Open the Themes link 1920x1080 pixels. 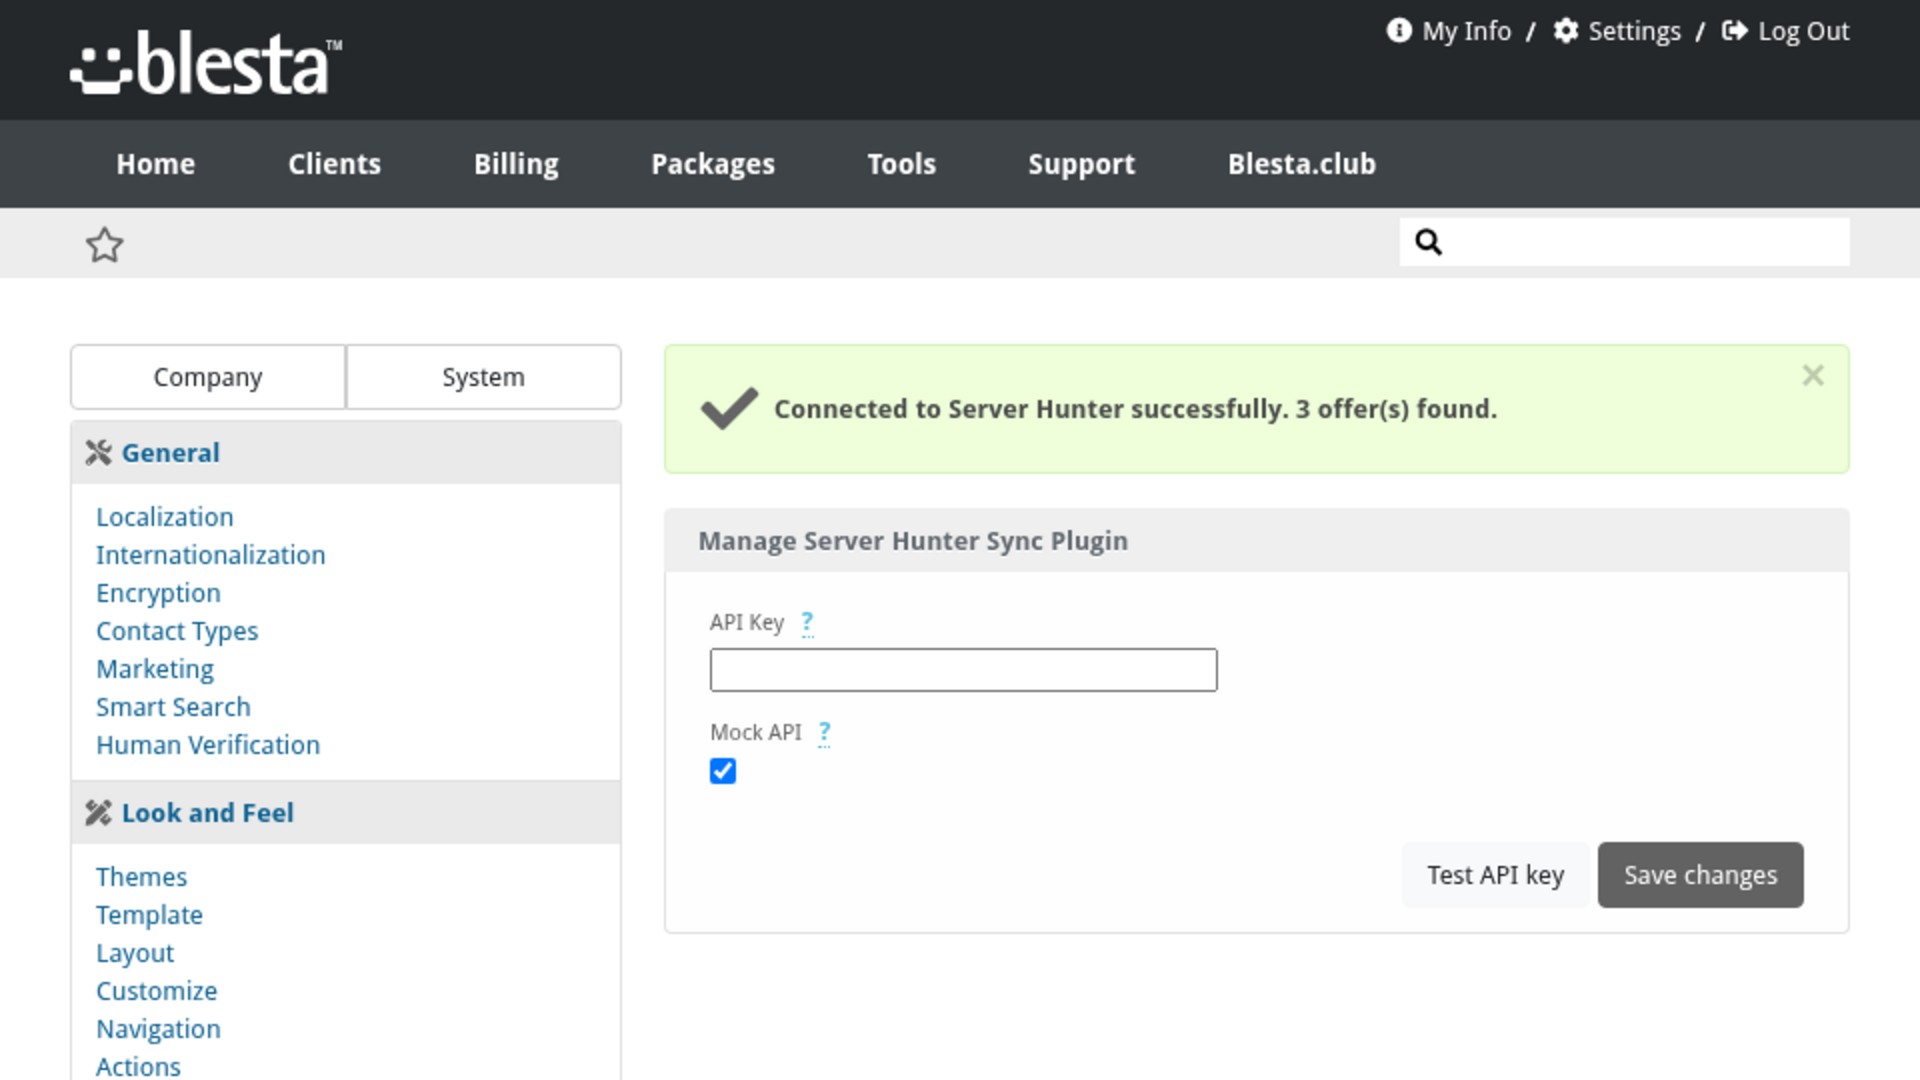[141, 877]
